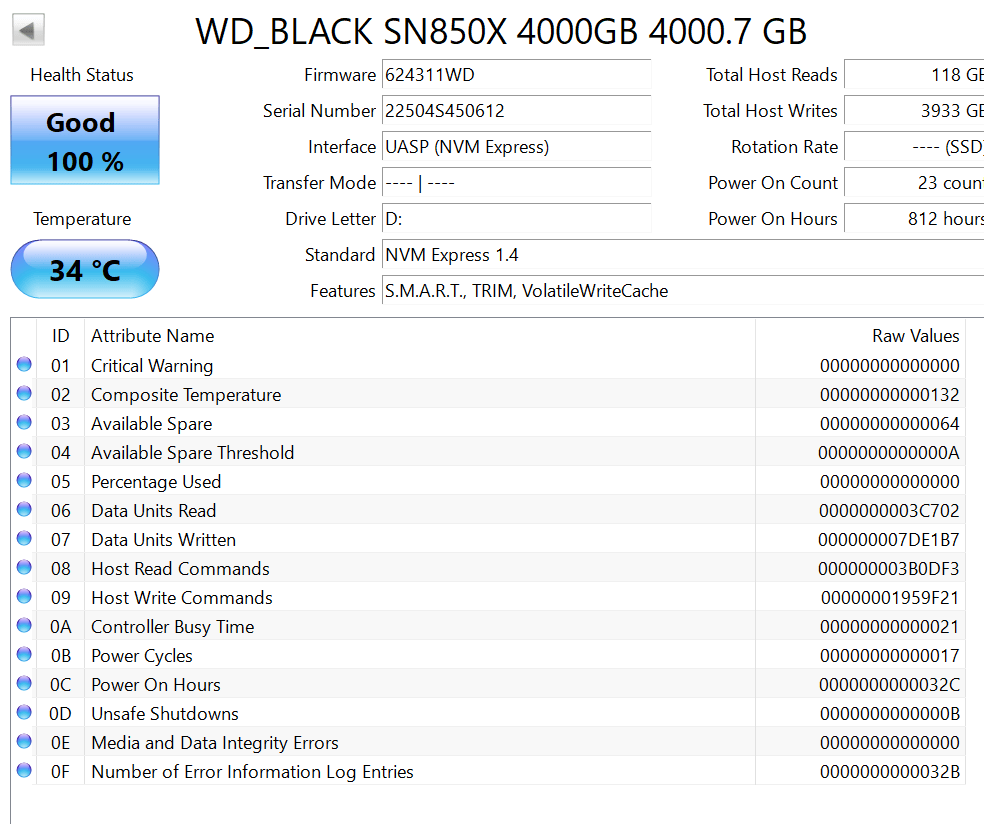Click raw value 0000000003C702
The height and width of the screenshot is (824, 984).
point(889,511)
